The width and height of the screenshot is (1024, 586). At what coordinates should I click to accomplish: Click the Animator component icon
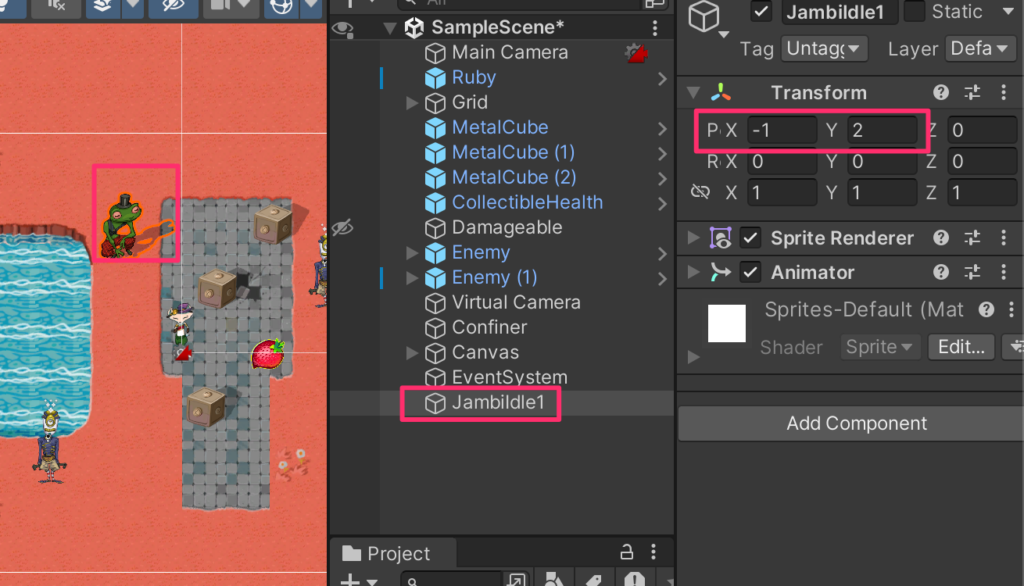720,272
